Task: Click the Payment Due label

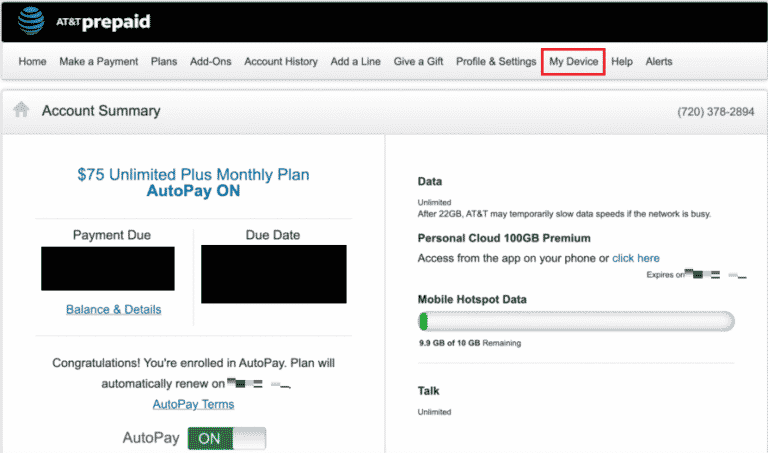Action: (x=112, y=235)
